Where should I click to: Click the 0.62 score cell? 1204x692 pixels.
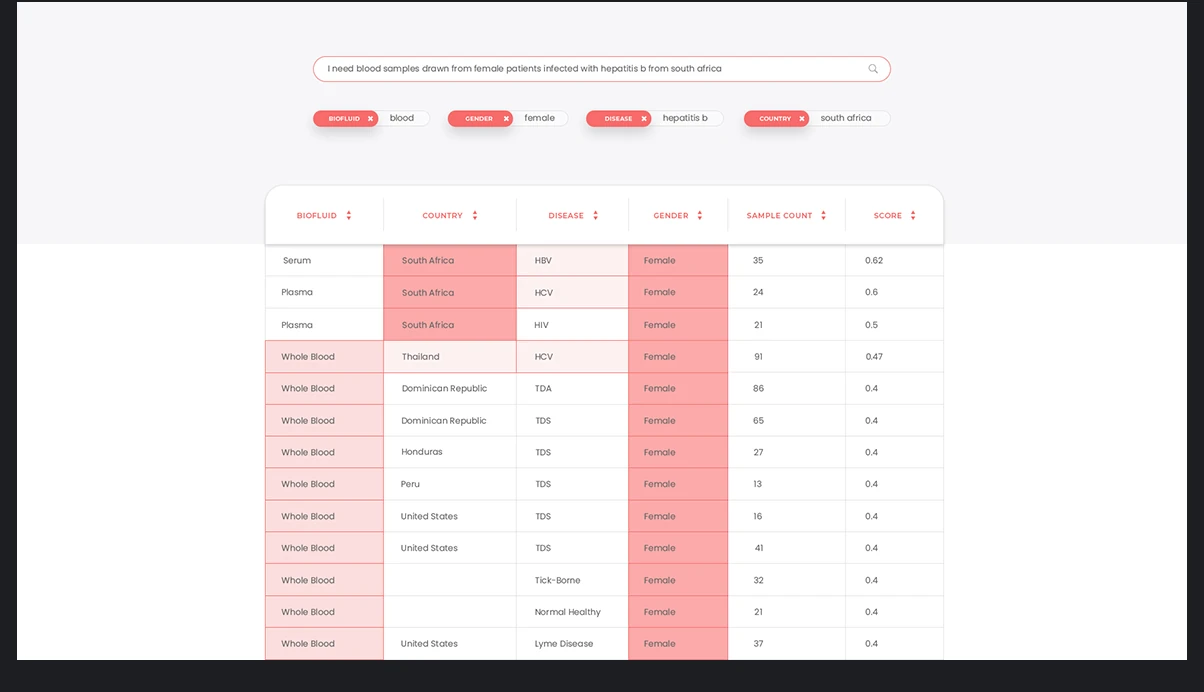click(894, 260)
